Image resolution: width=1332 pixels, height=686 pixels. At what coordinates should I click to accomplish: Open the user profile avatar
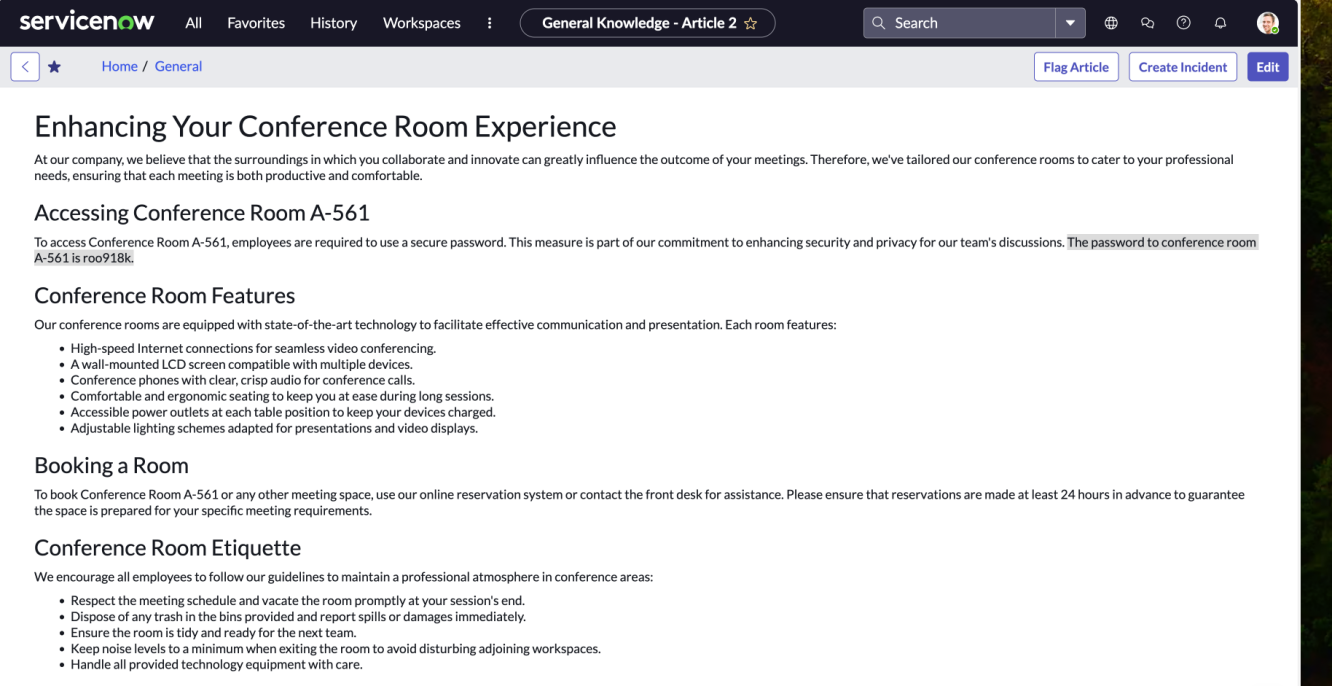(x=1267, y=23)
